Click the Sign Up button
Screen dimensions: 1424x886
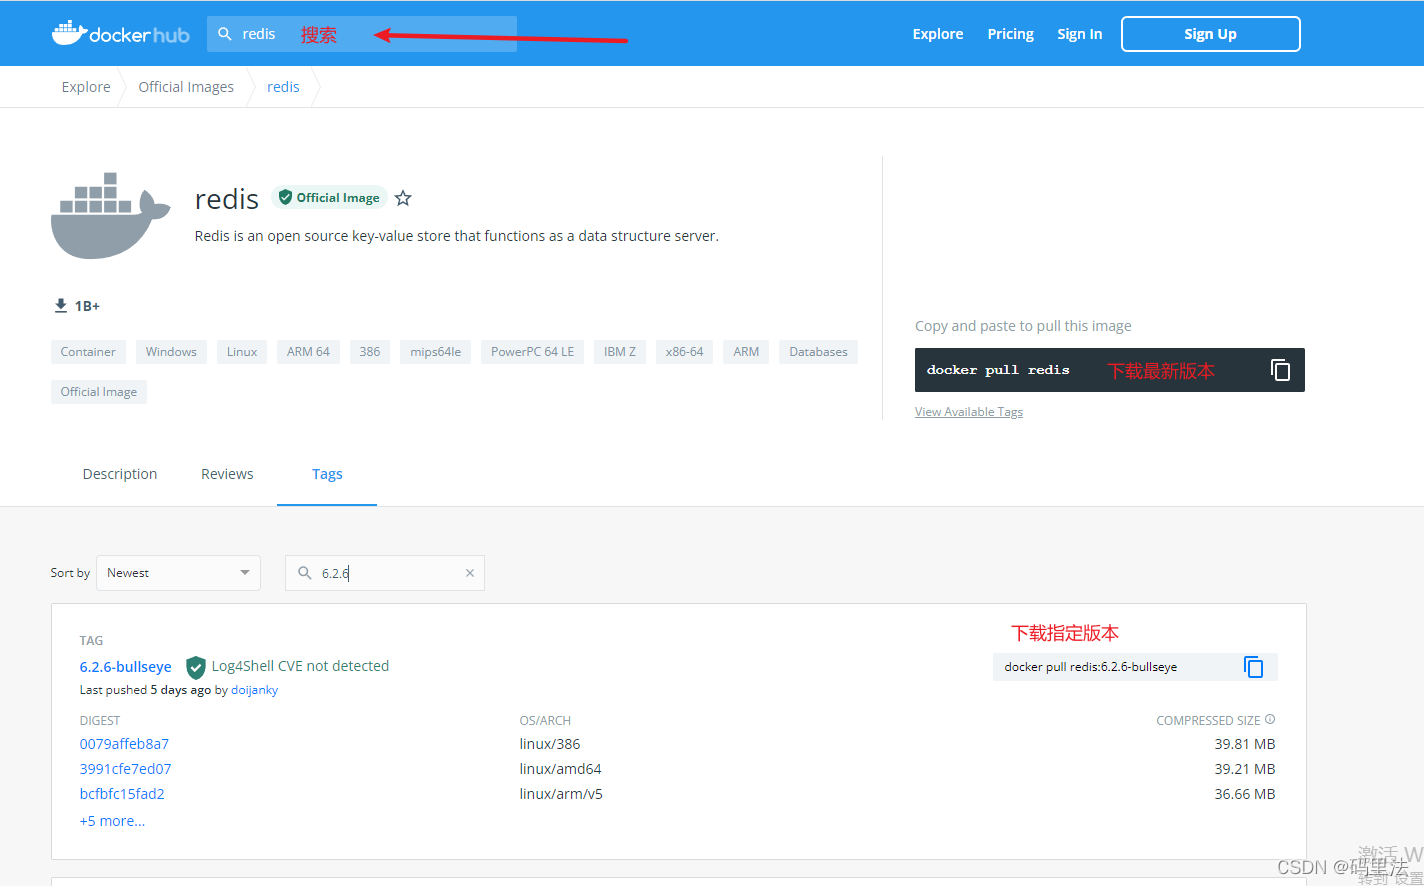pyautogui.click(x=1211, y=34)
